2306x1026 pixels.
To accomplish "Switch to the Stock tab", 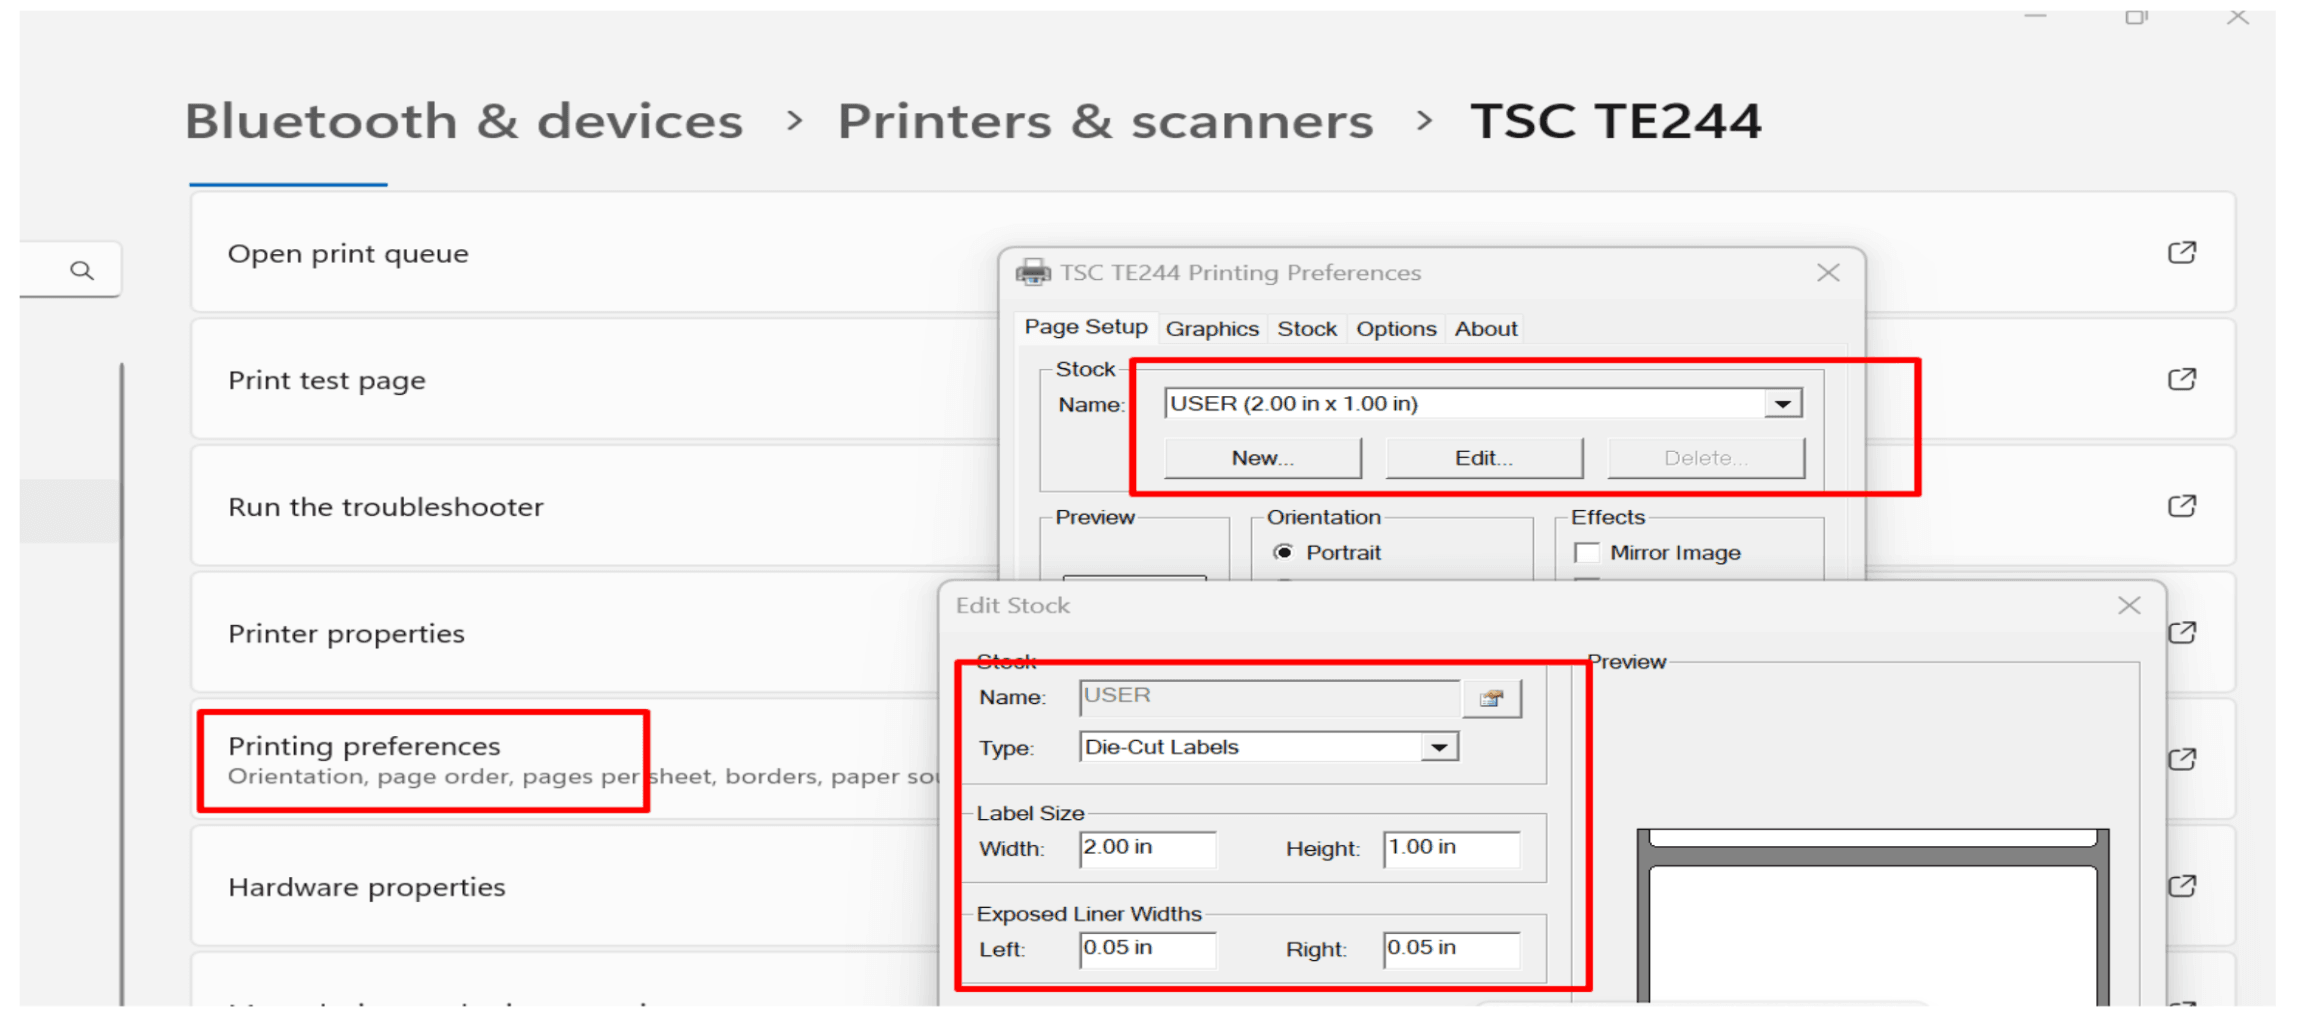I will tap(1307, 328).
